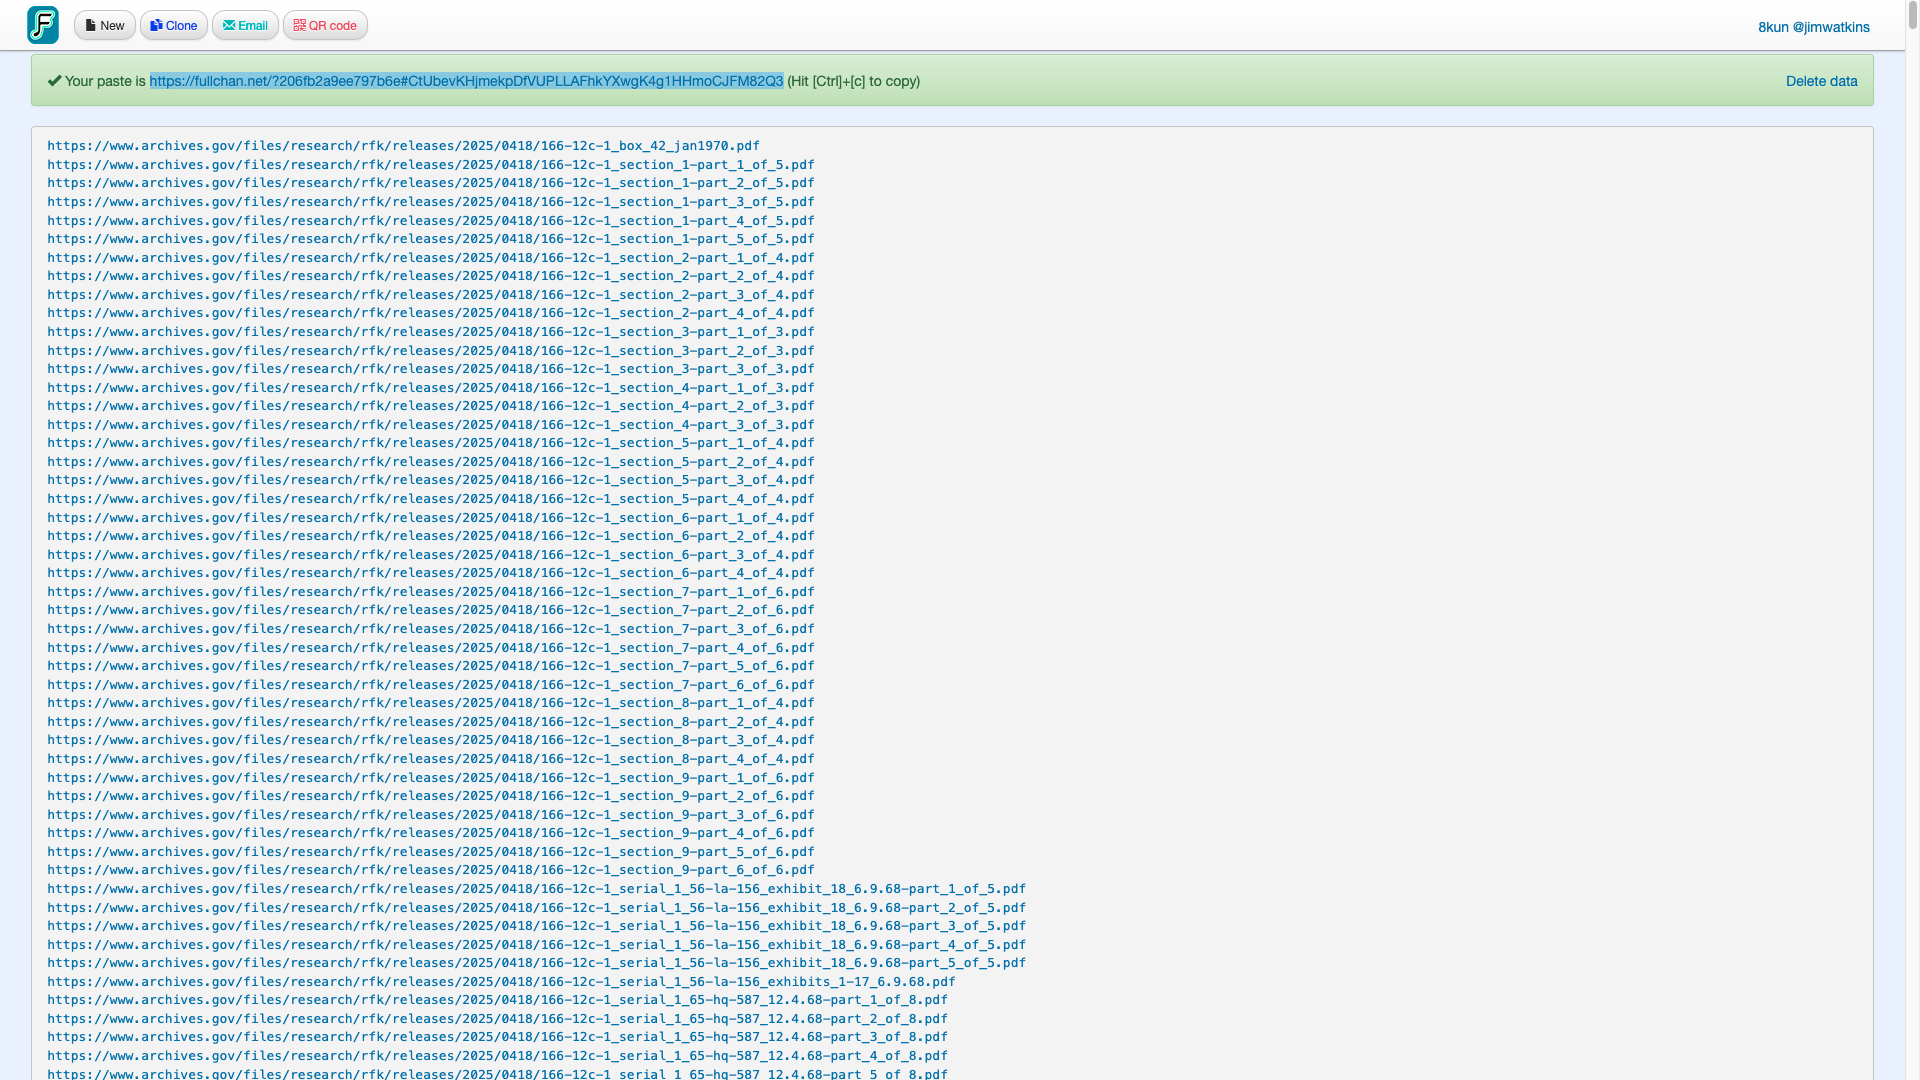Open section_9-part_6_of_6.pdf link
The width and height of the screenshot is (1920, 1080).
(431, 870)
